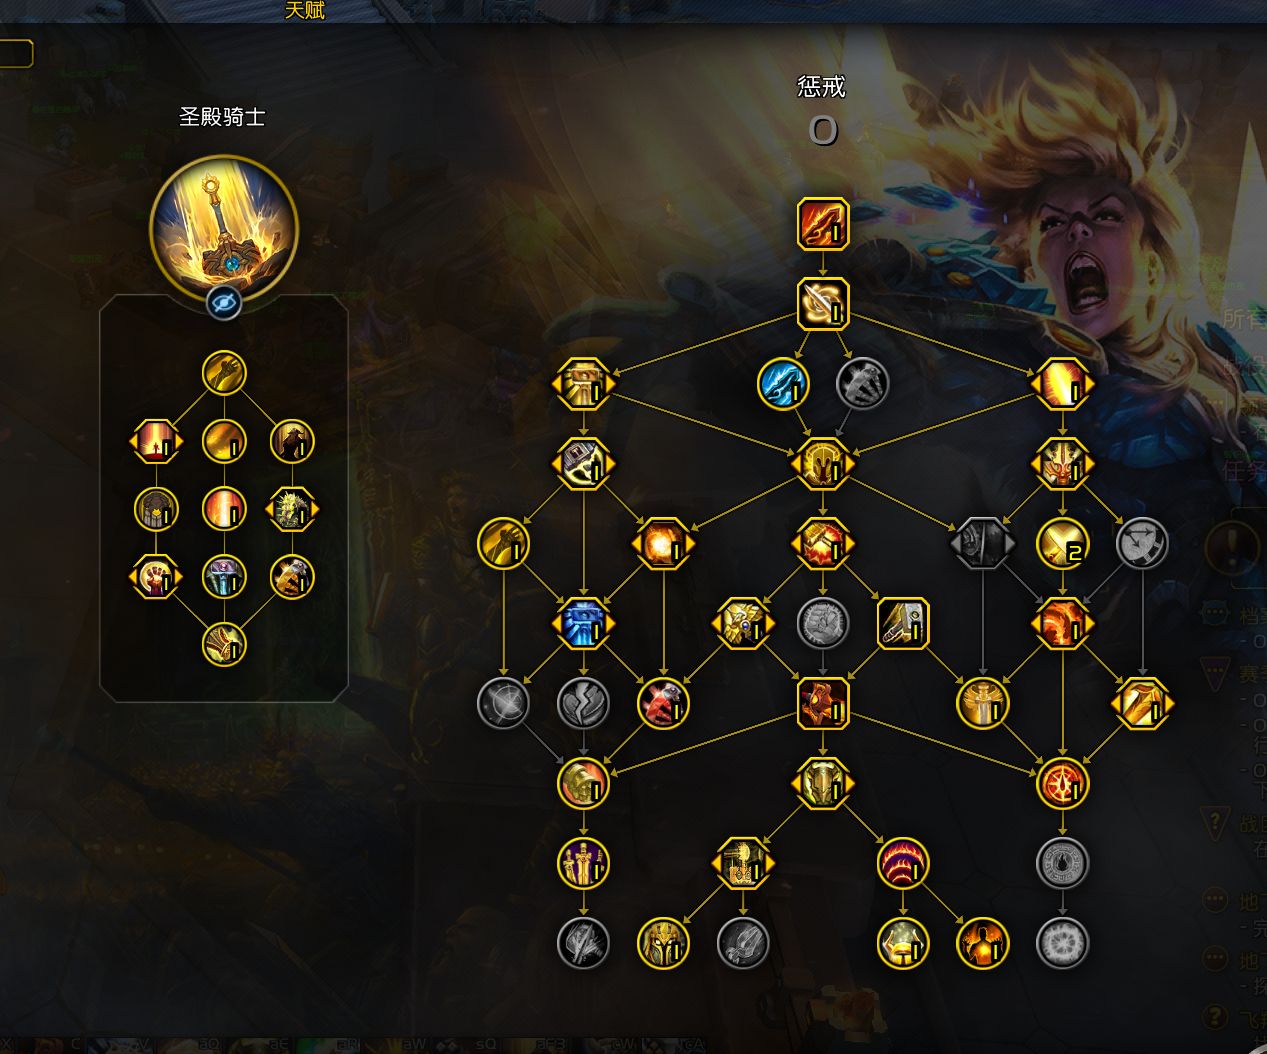This screenshot has width=1267, height=1054.
Task: Click the crossed swords talent with rank 2
Action: click(x=1062, y=543)
